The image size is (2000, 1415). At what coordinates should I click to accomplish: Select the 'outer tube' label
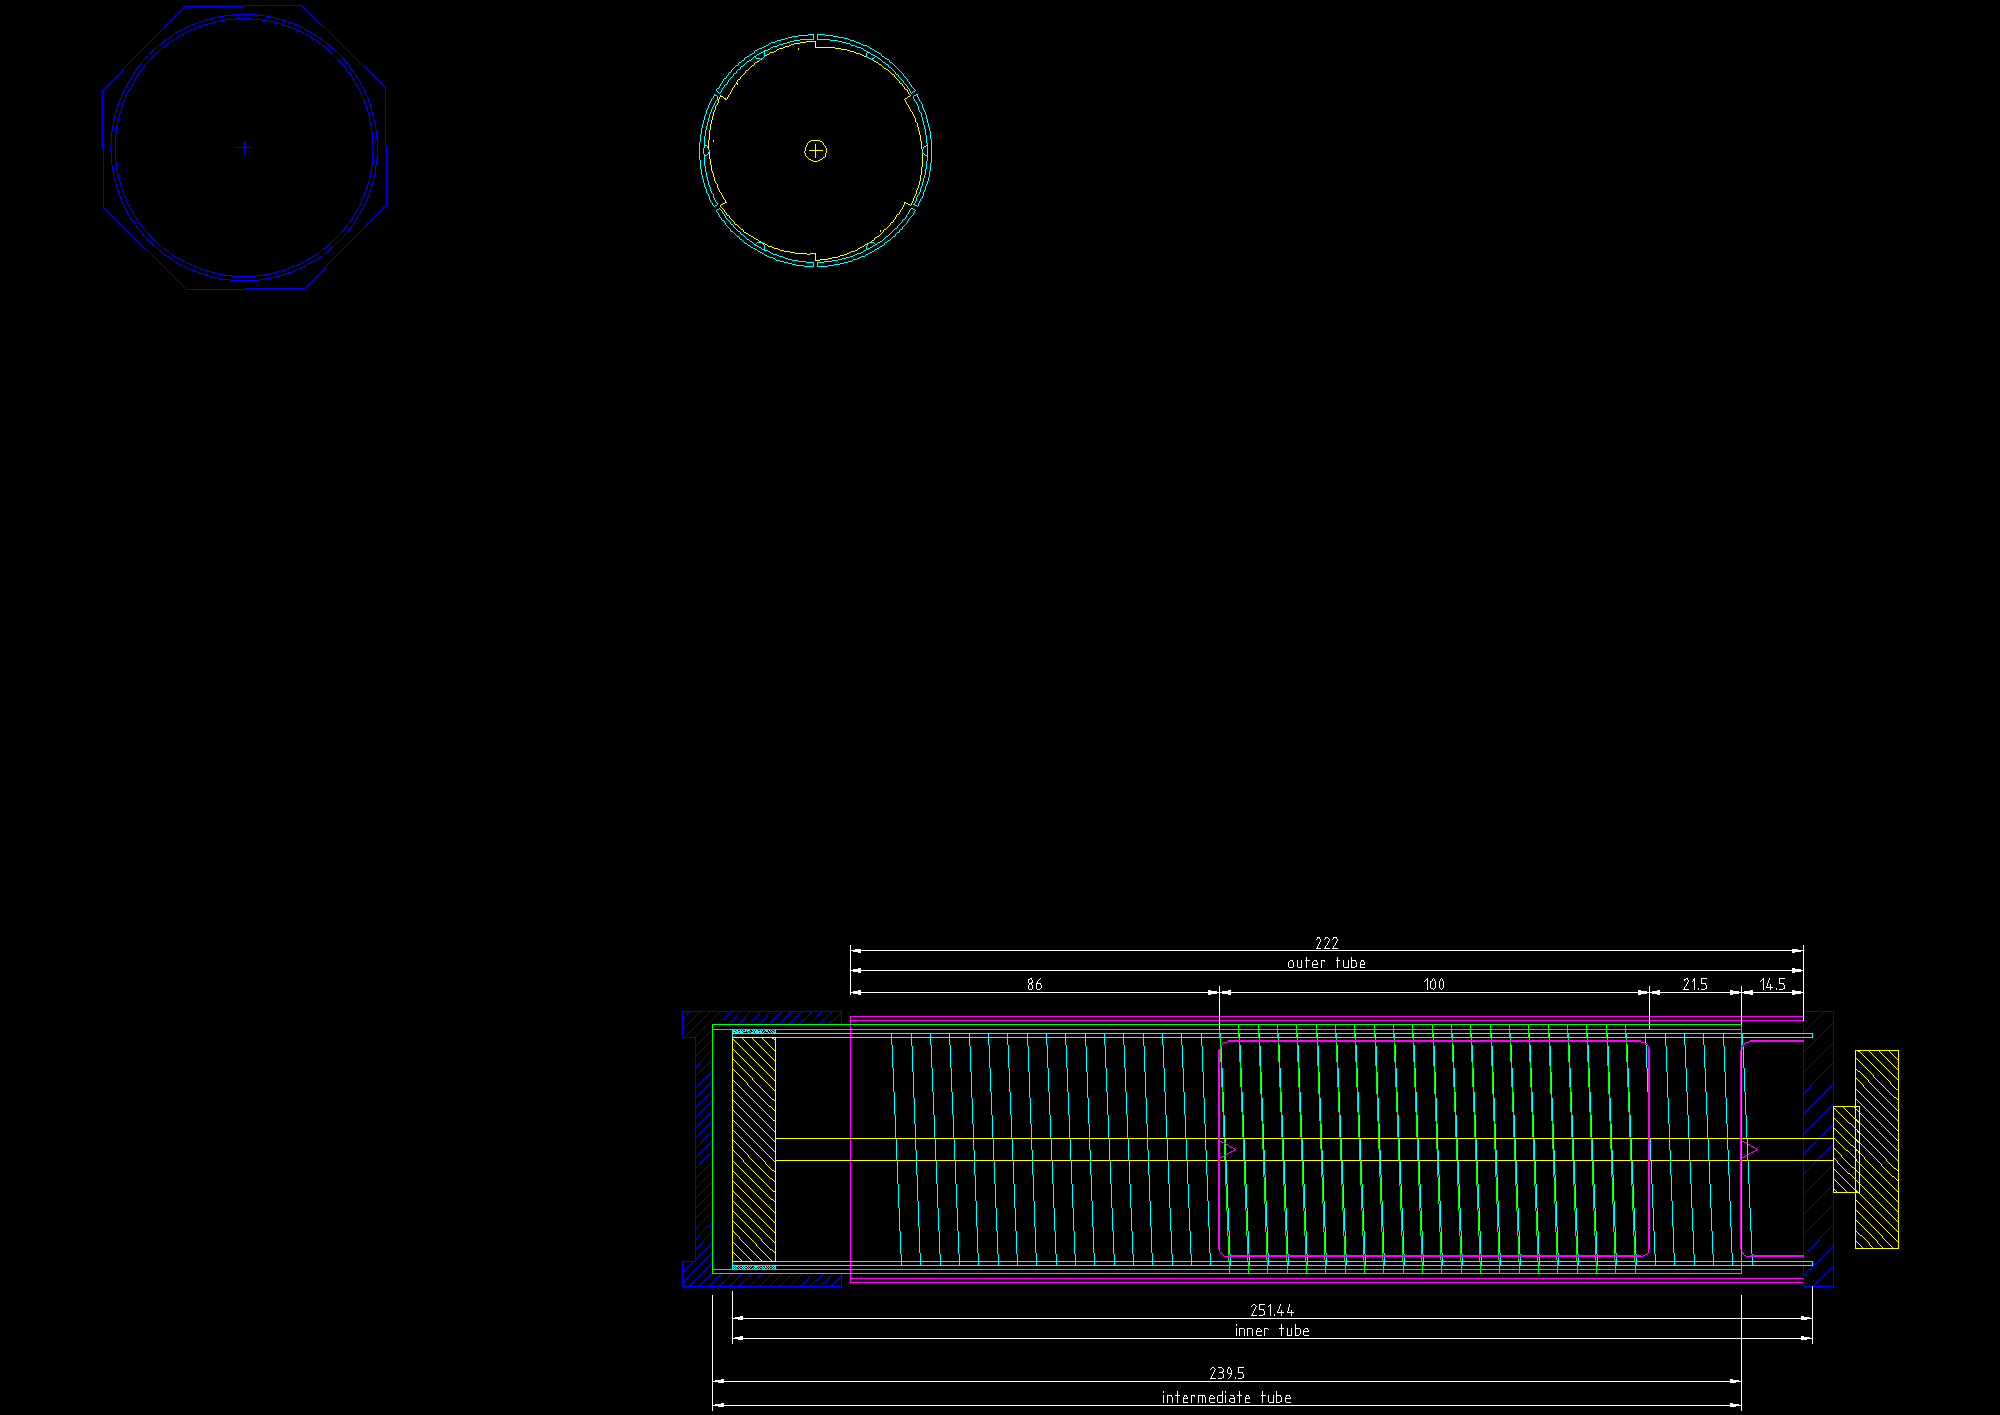click(x=1326, y=963)
